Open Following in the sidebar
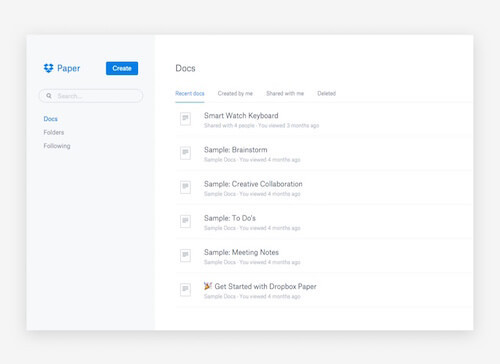Image resolution: width=500 pixels, height=364 pixels. pos(57,146)
